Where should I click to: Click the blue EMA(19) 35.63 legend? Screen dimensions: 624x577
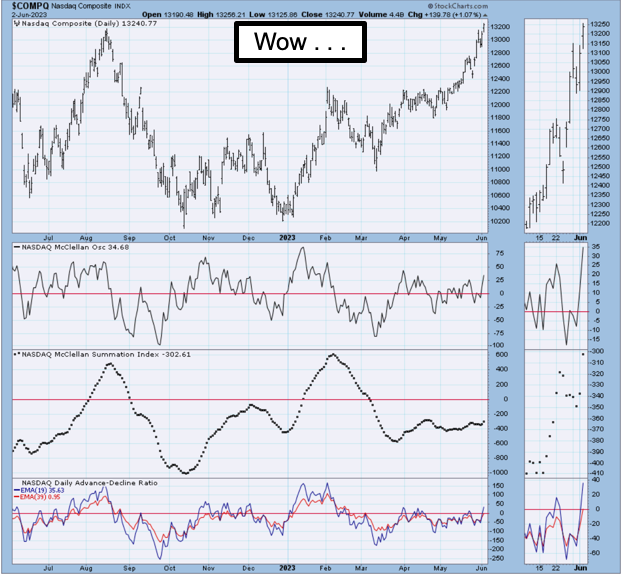(x=39, y=490)
